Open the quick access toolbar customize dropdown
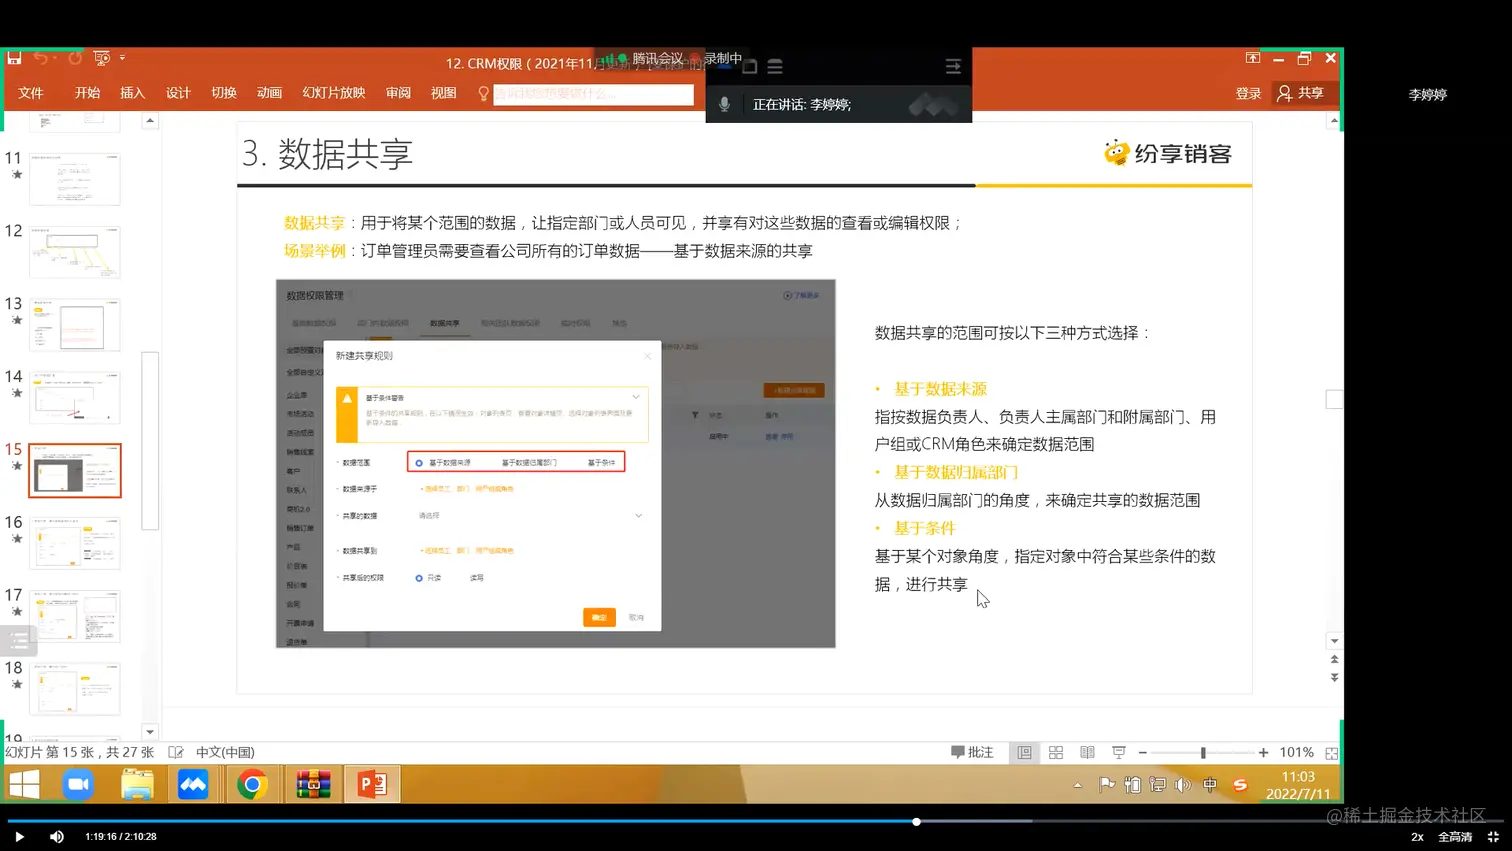Image resolution: width=1512 pixels, height=851 pixels. pos(122,58)
